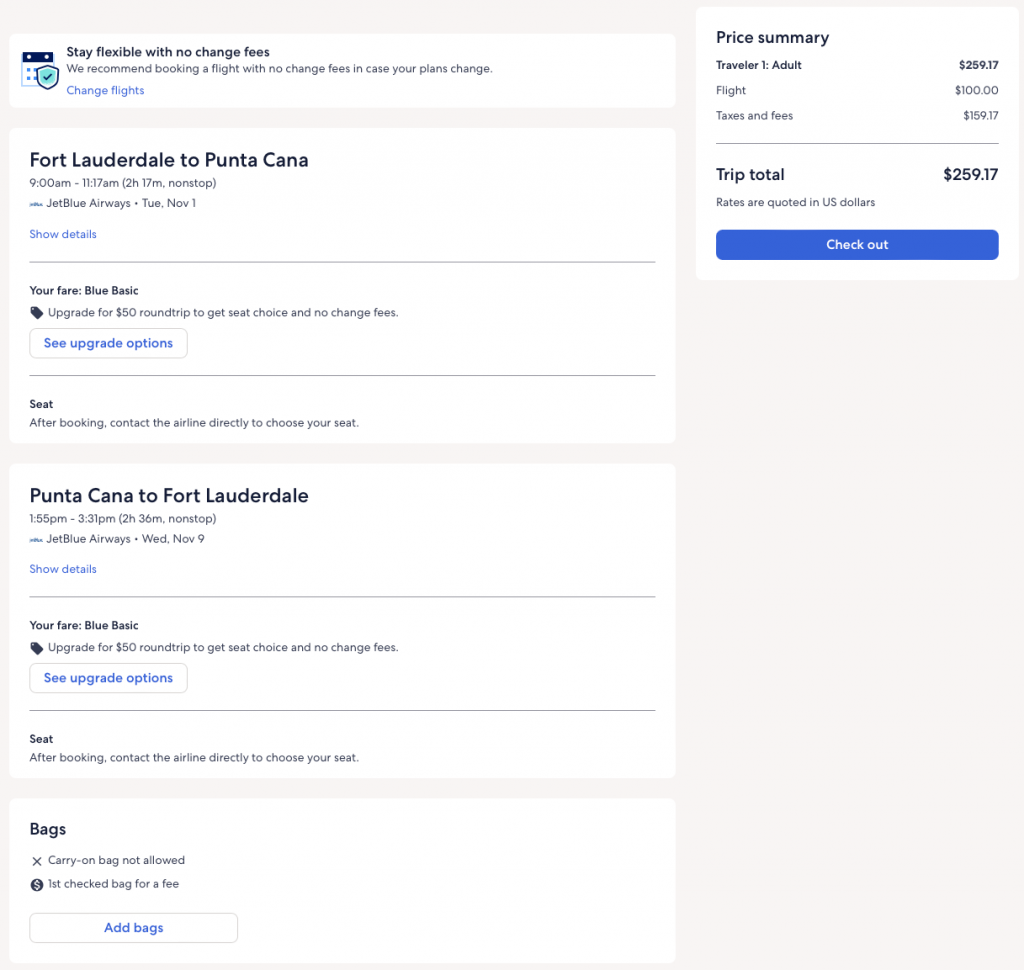
Task: Proceed with the Check out button
Action: click(x=857, y=245)
